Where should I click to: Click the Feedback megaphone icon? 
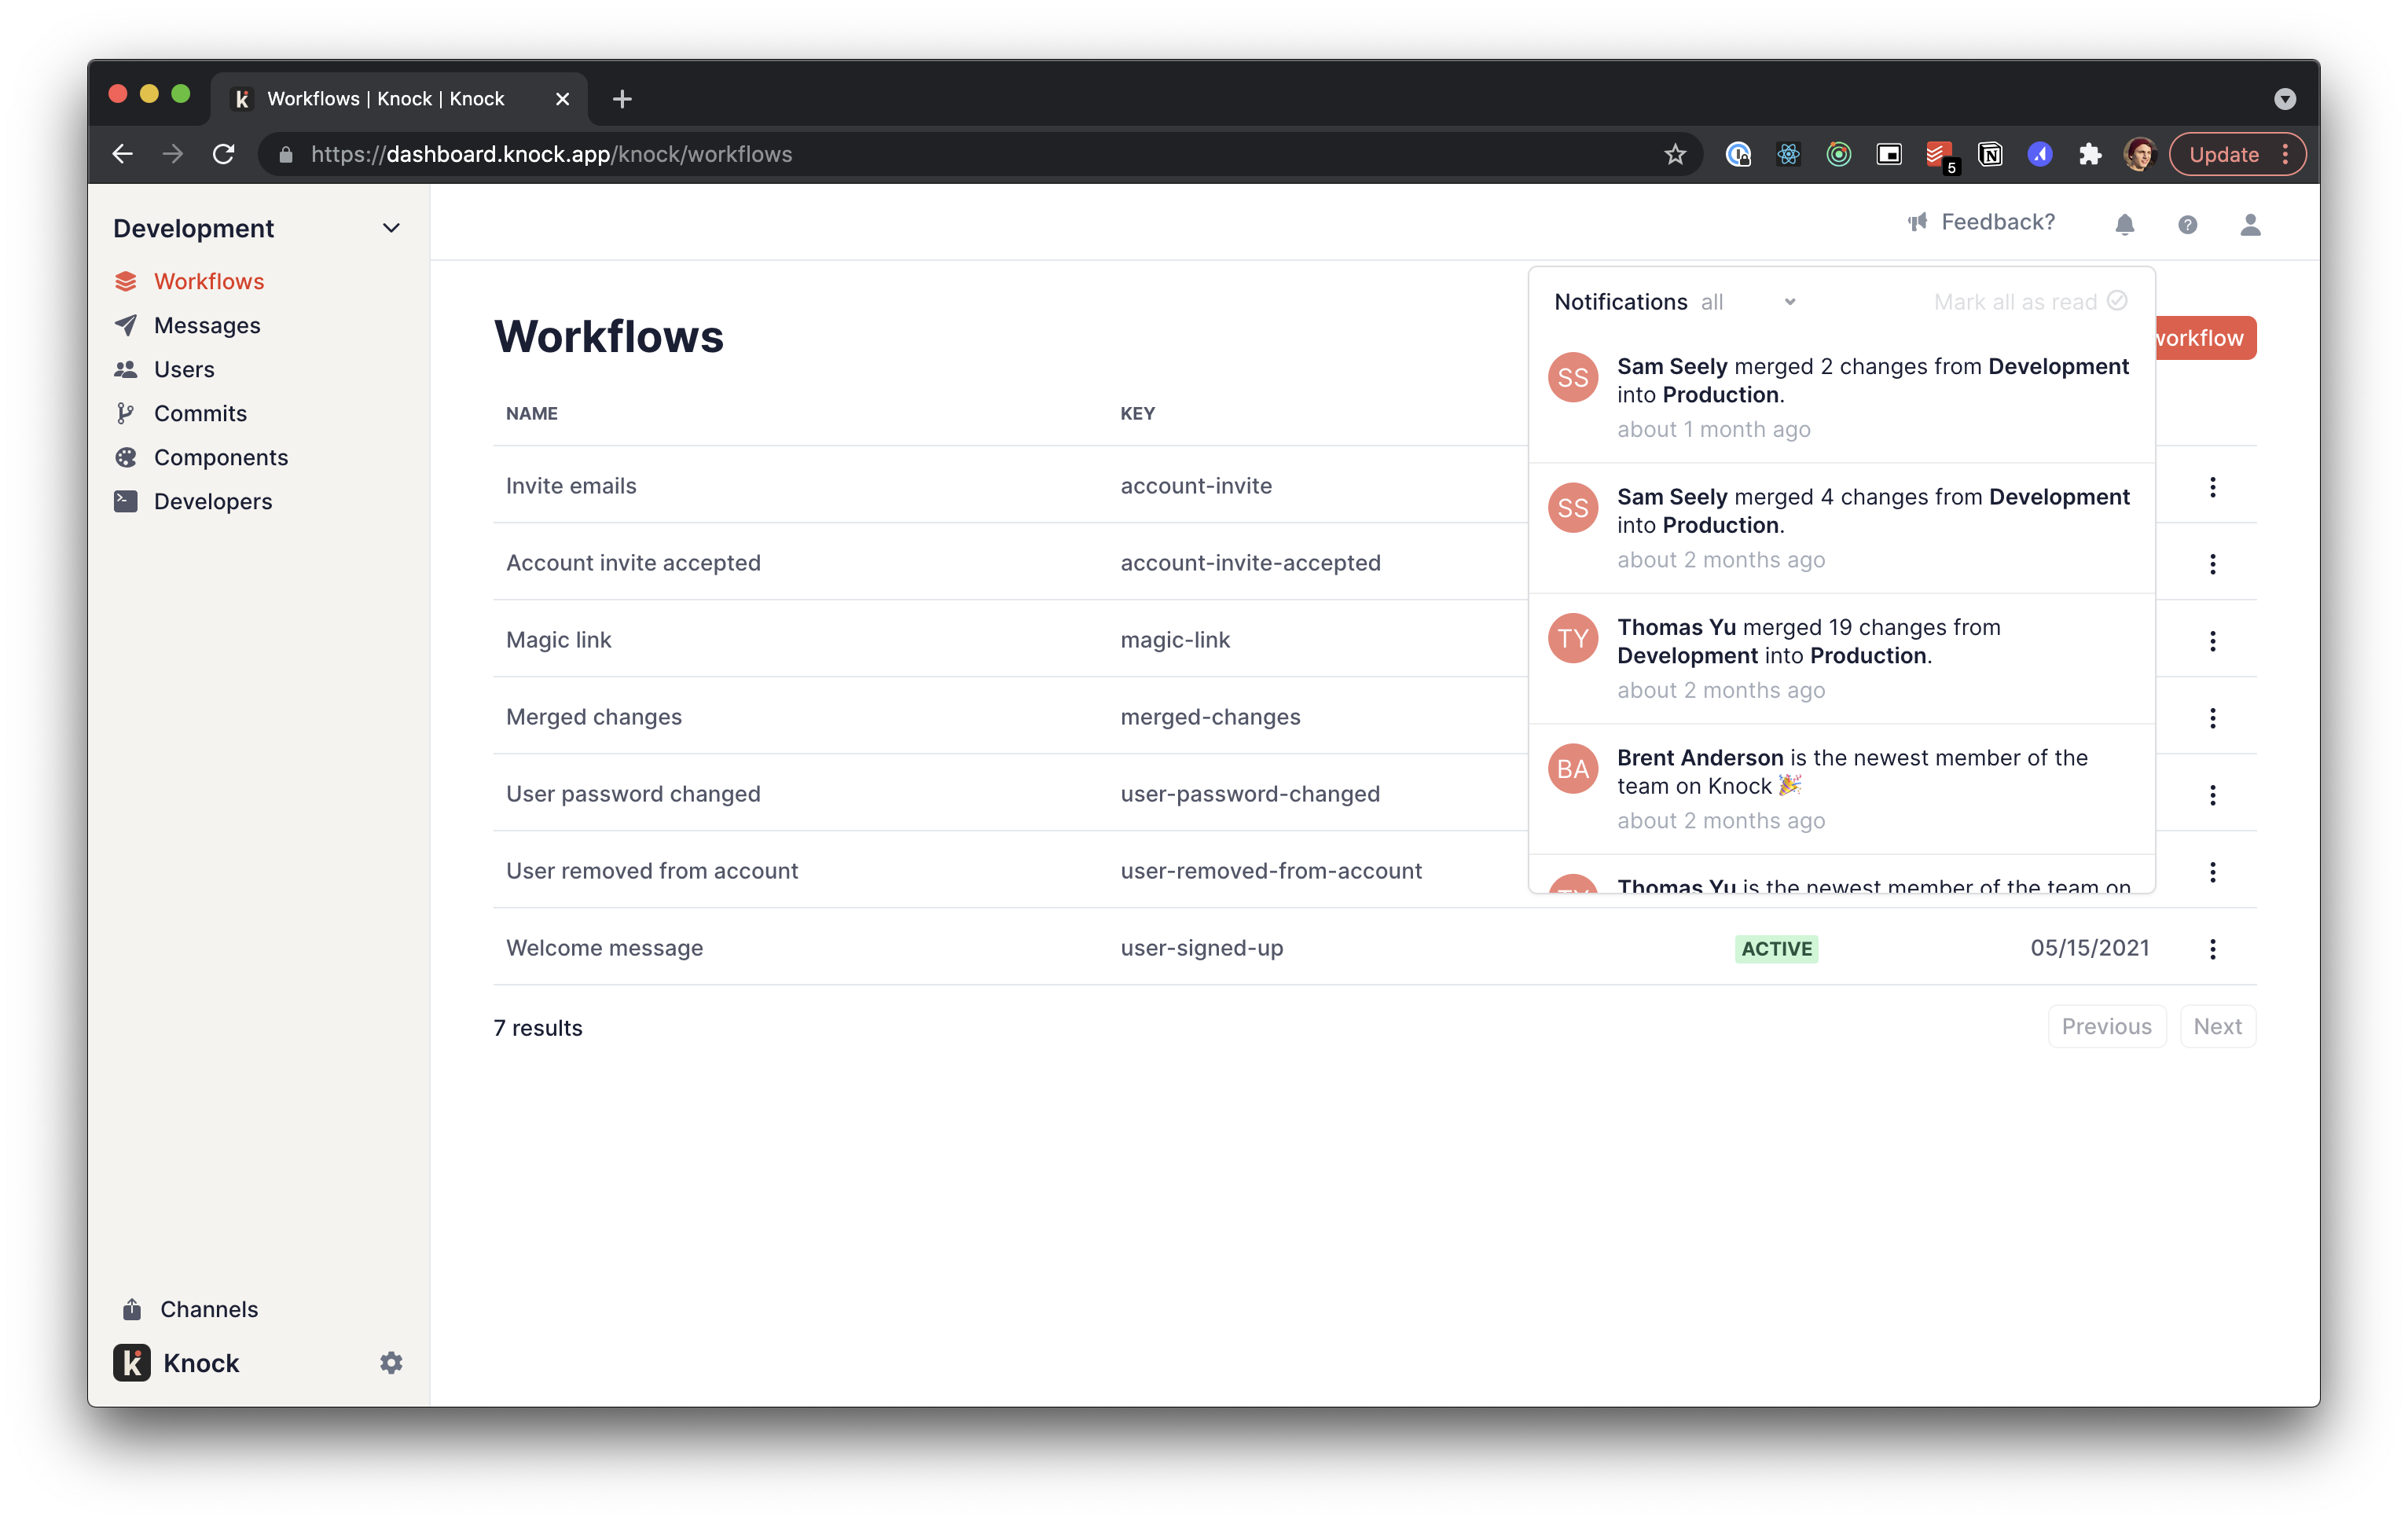1917,222
